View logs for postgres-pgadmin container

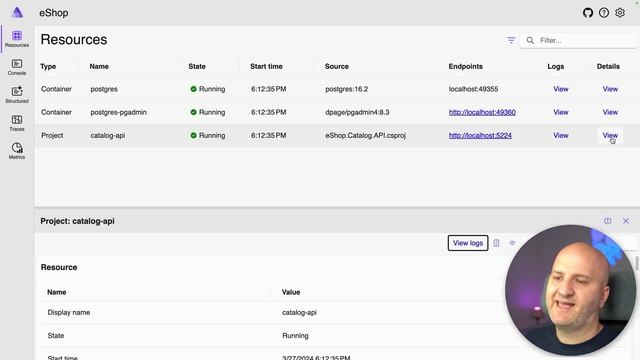point(560,112)
